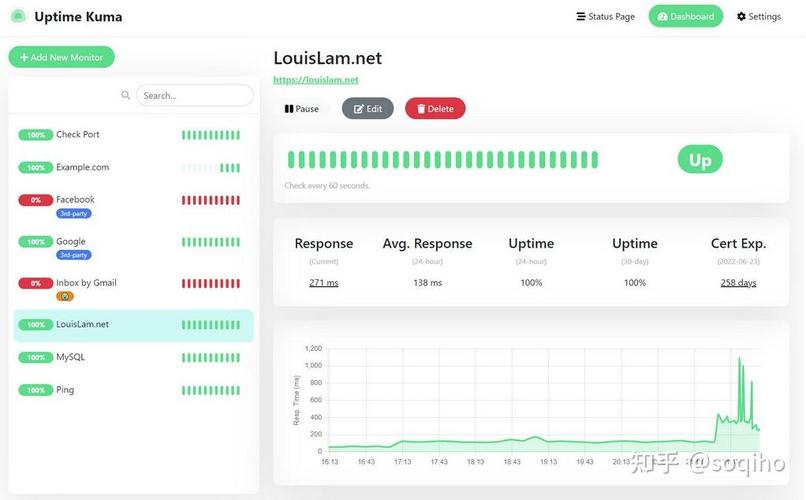The height and width of the screenshot is (500, 806).
Task: Click the 100% badge for Check Port
Action: 35,135
